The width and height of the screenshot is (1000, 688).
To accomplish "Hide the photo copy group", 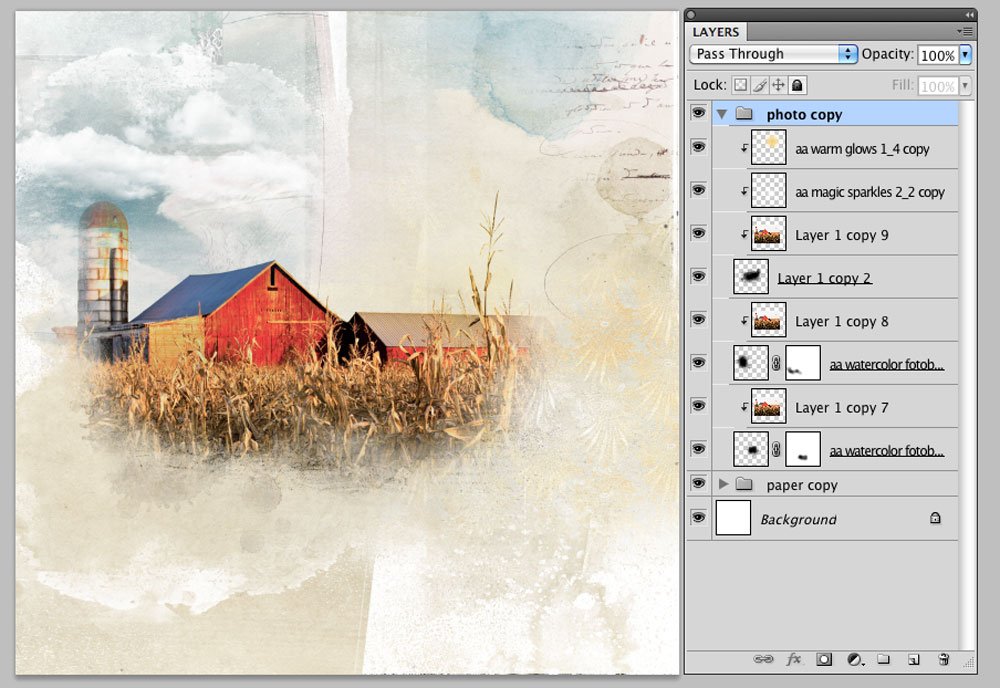I will (x=699, y=113).
